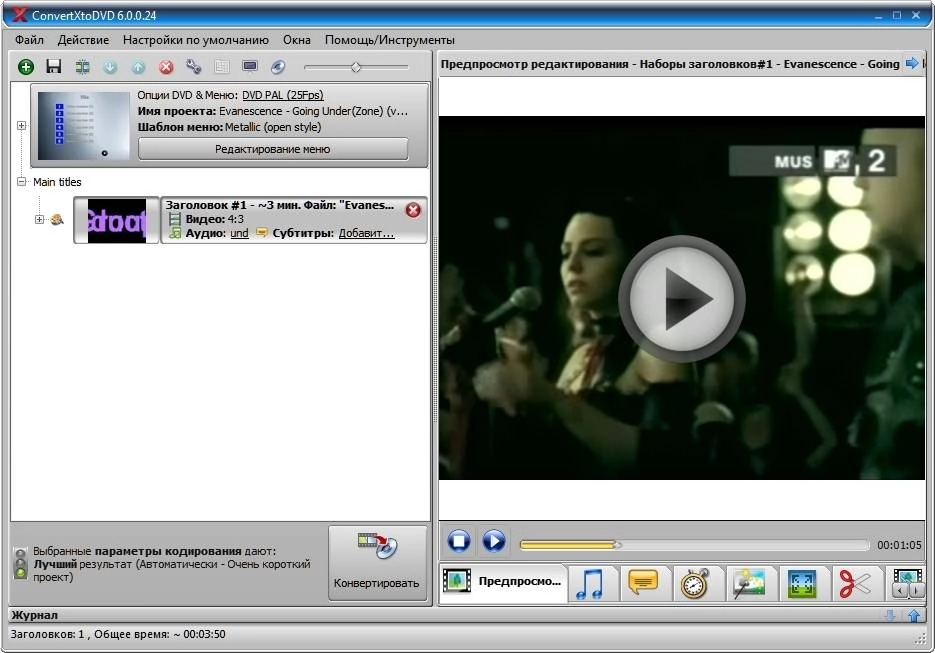Click the large play overlay on the preview
The image size is (935, 653).
tap(682, 298)
